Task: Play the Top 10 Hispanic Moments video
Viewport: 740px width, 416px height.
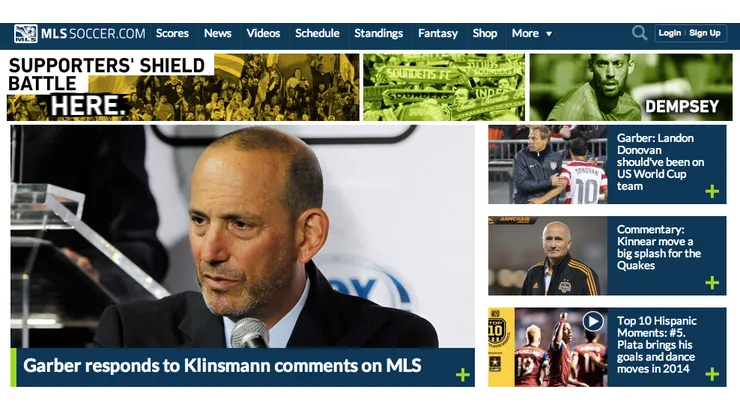Action: click(x=593, y=322)
